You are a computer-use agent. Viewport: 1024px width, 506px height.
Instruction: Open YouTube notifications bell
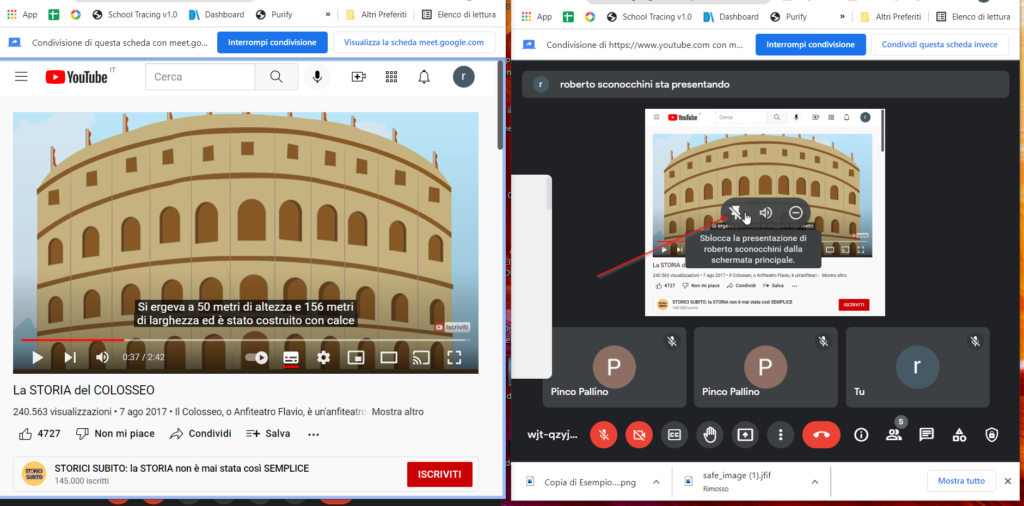point(424,77)
